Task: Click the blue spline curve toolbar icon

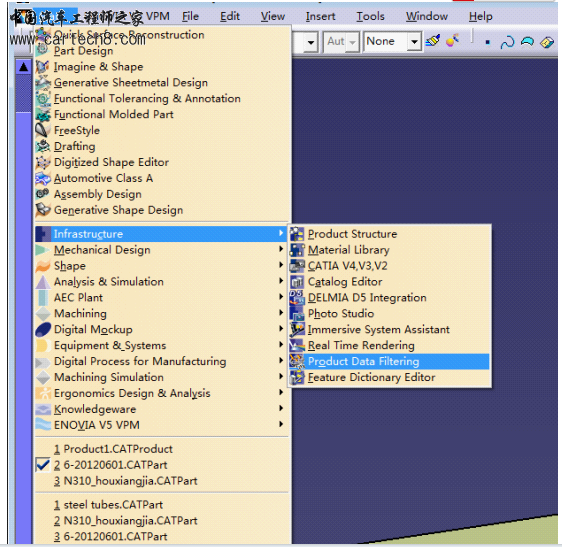Action: (508, 42)
